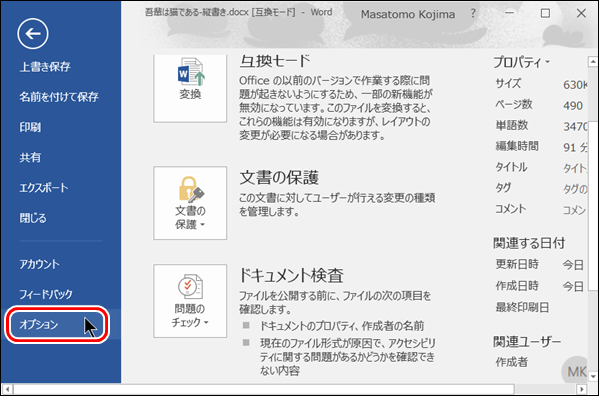Image resolution: width=599 pixels, height=396 pixels.
Task: Click 閉じる to close the document
Action: pos(33,218)
